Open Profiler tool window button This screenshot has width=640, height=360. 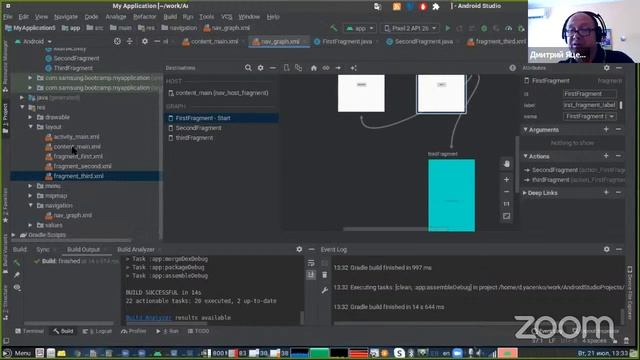coord(133,331)
